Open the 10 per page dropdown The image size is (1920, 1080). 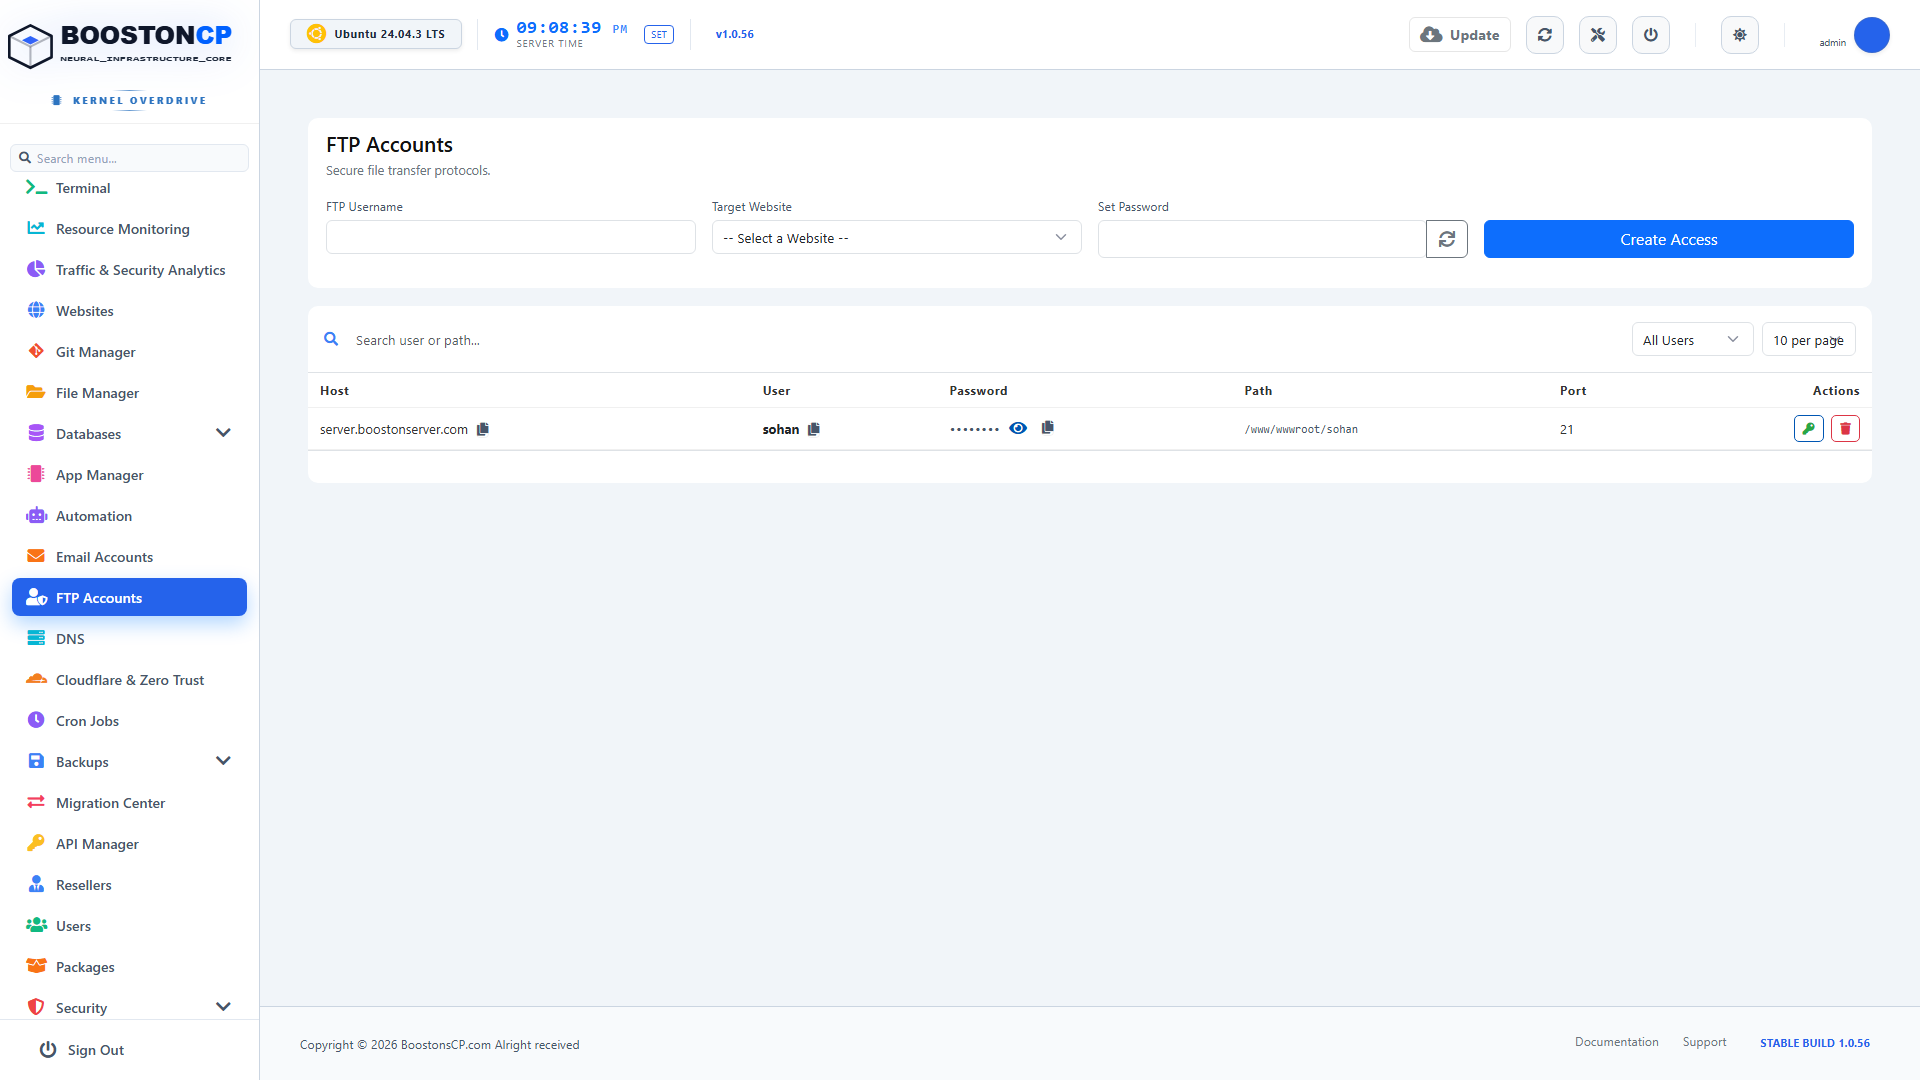[x=1808, y=340]
